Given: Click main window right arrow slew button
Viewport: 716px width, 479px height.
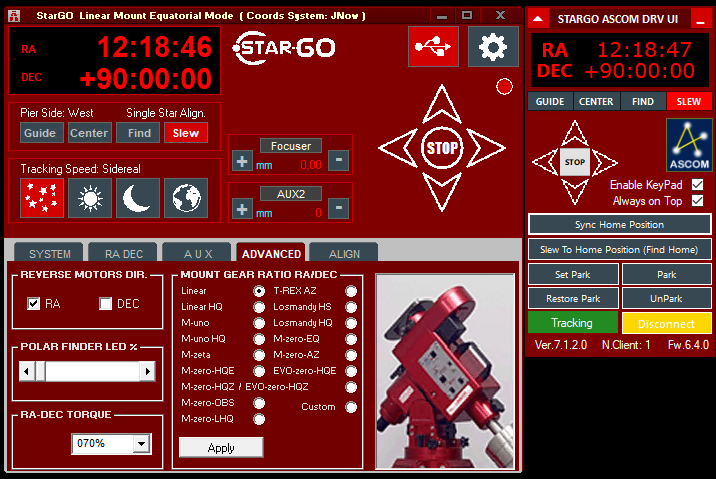Looking at the screenshot, I should coord(486,148).
